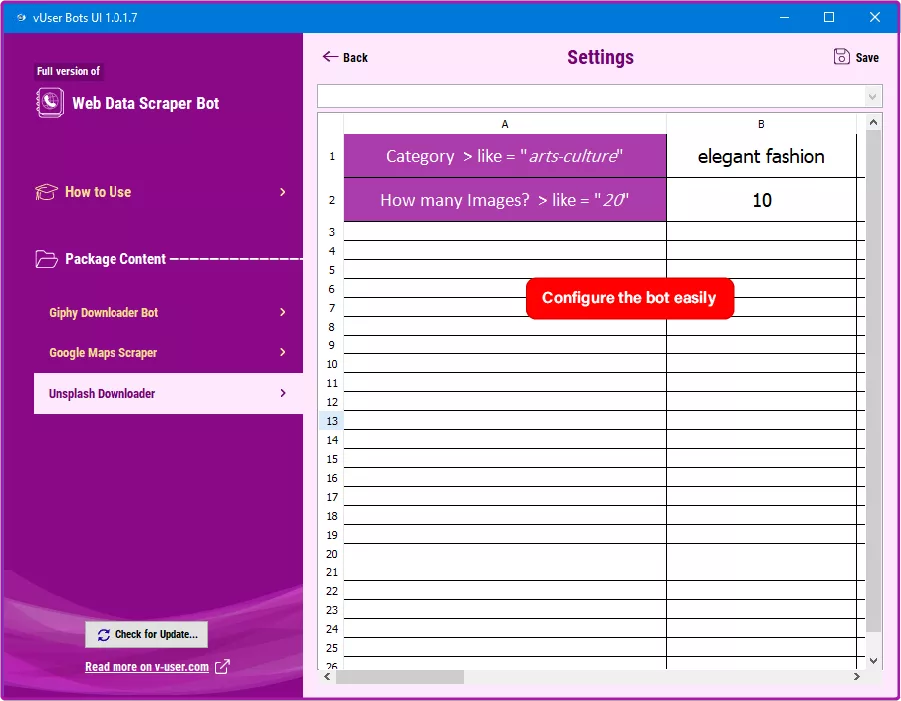Screen dimensions: 901x701
Task: Click the Configure the bot easily red label
Action: click(x=630, y=298)
